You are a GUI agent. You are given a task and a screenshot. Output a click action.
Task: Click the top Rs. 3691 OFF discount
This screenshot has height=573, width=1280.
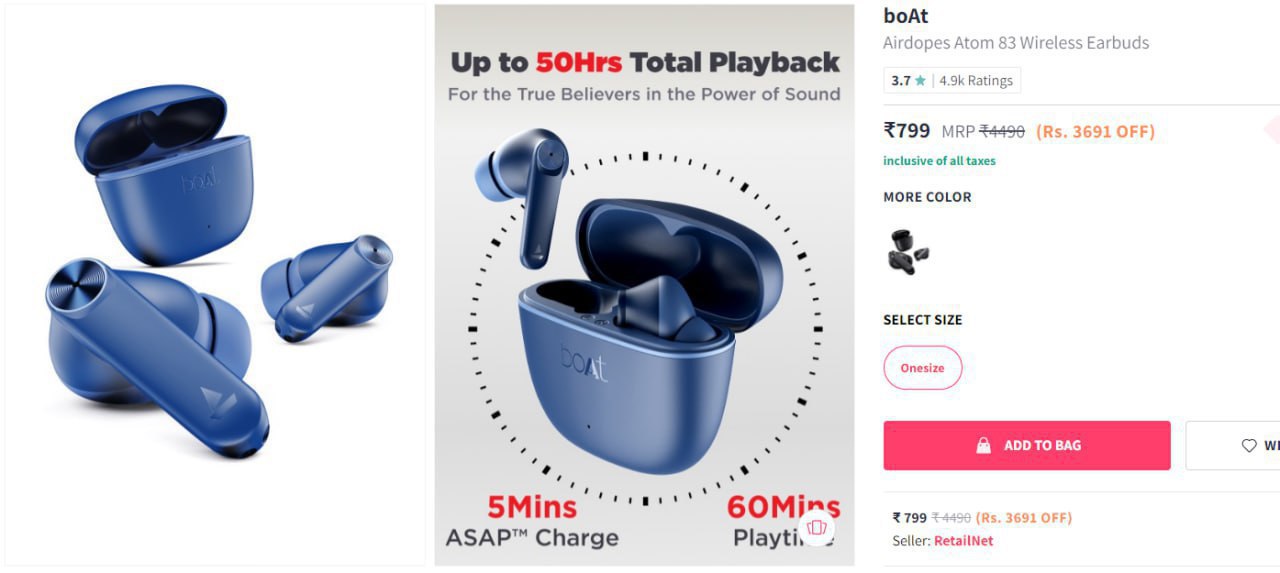(x=1095, y=131)
